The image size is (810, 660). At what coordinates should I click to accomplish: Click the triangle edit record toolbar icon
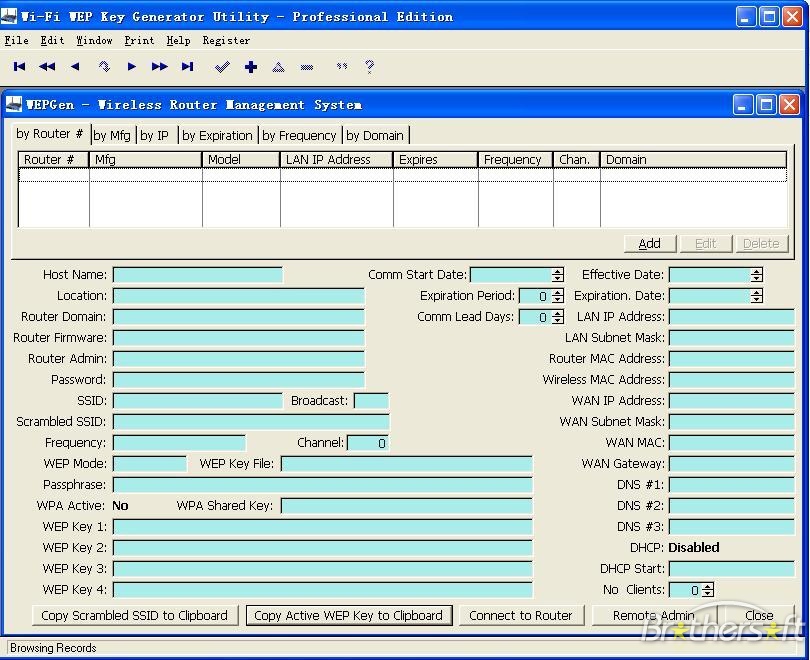[x=278, y=67]
